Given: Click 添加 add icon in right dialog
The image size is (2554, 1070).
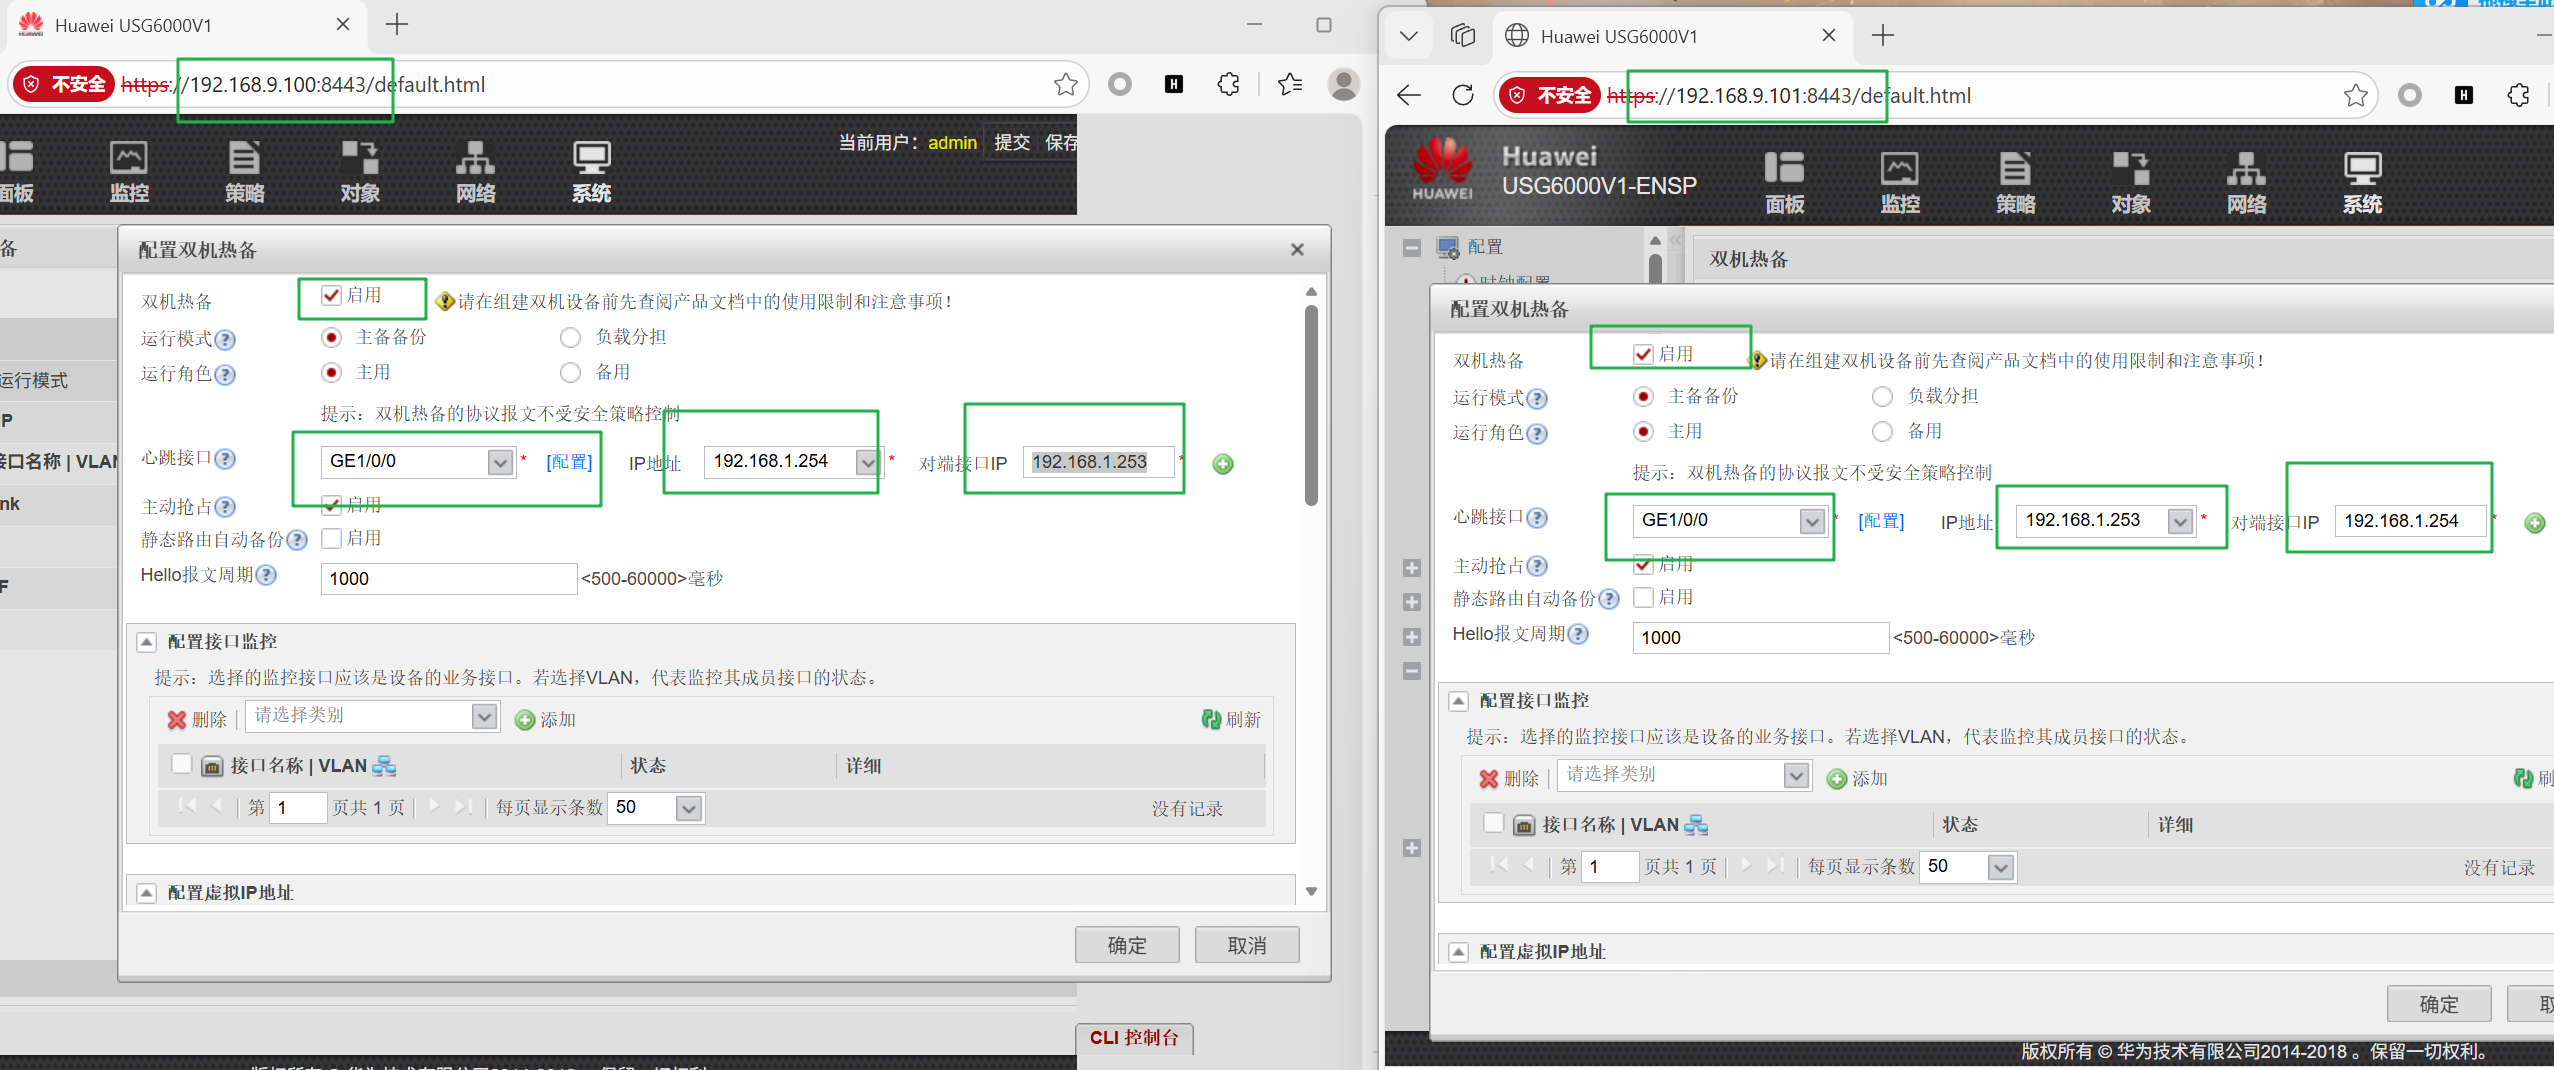Looking at the screenshot, I should [x=1836, y=779].
